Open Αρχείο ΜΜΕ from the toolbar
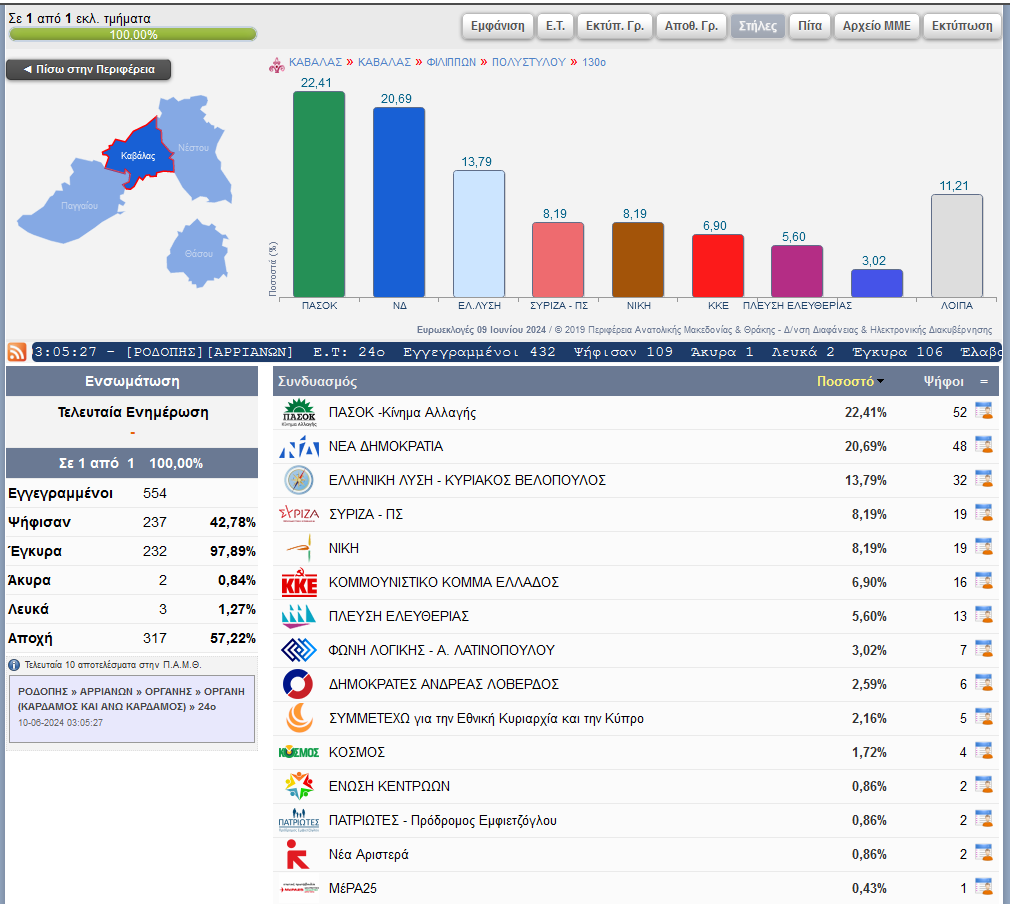 (x=877, y=26)
